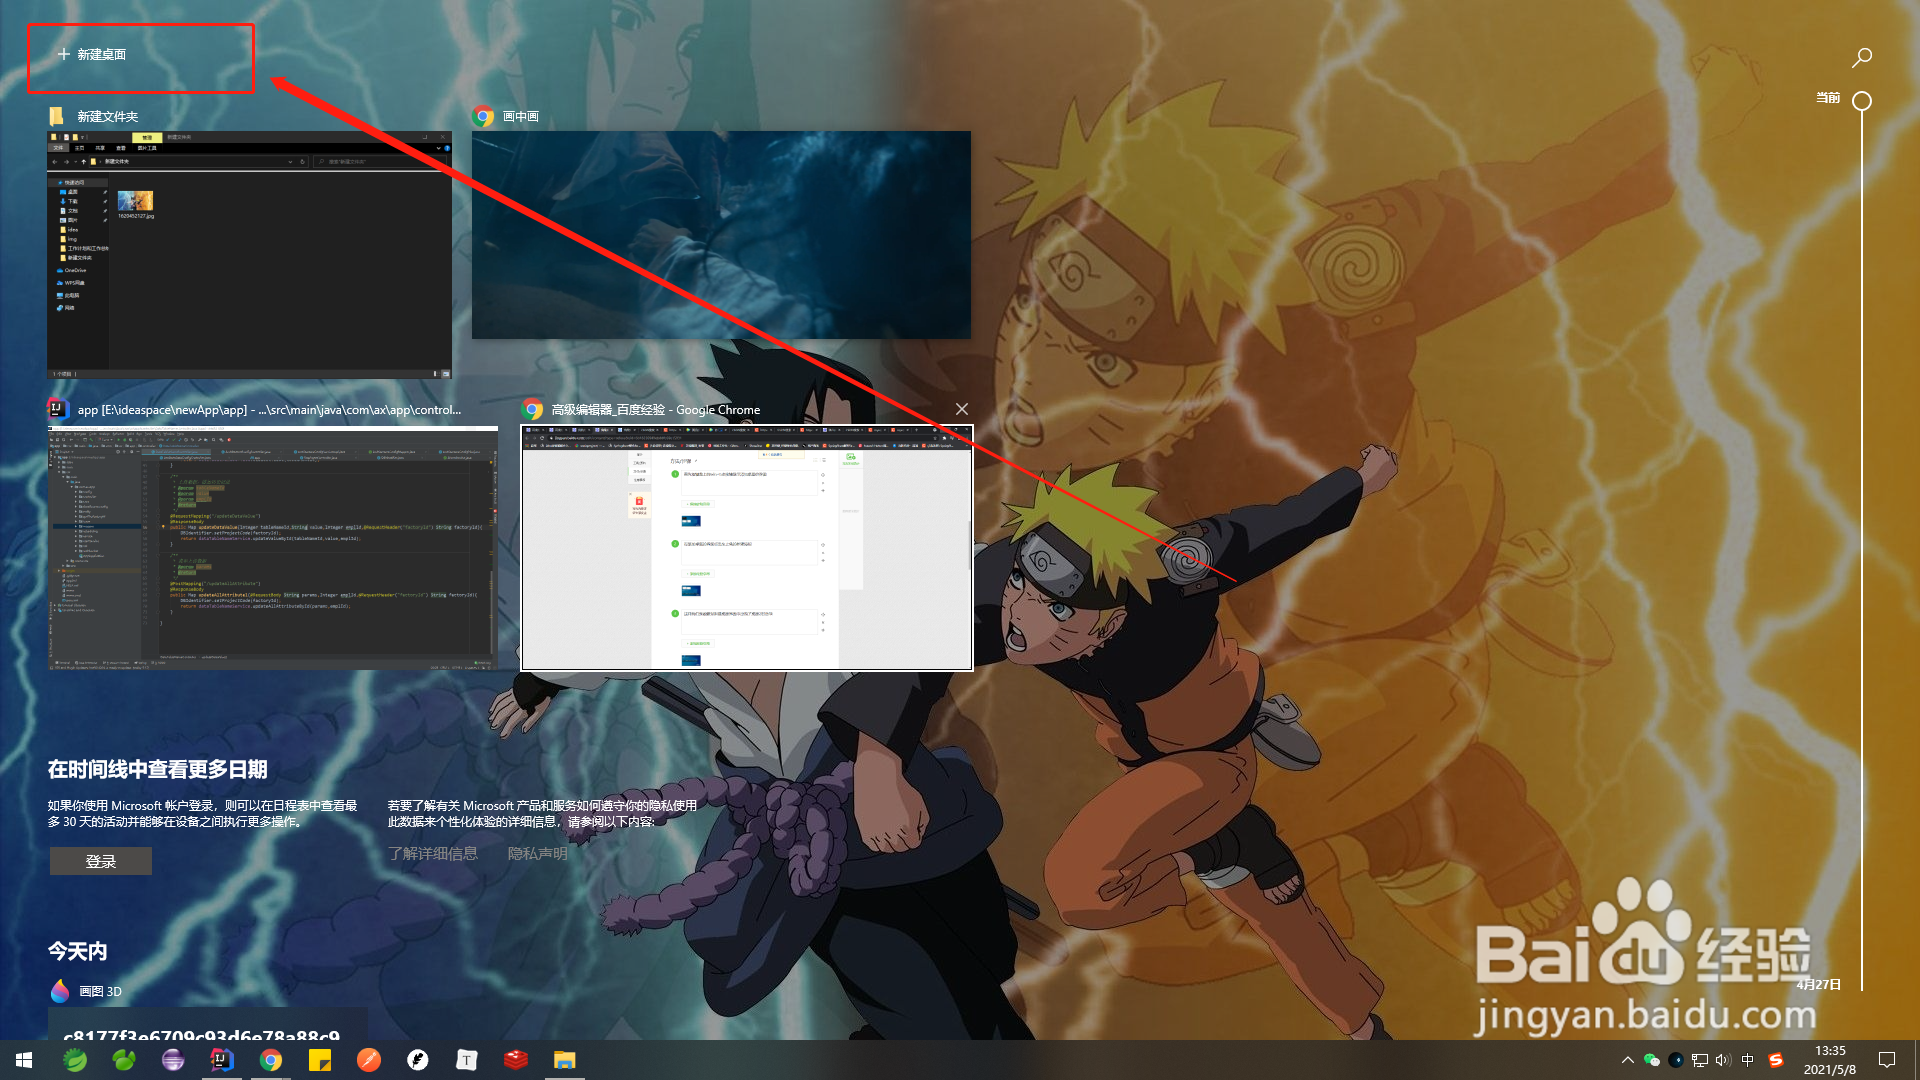Viewport: 1920px width, 1080px height.
Task: Switch to the 新建文件夹 Explorer window thumbnail
Action: pyautogui.click(x=249, y=254)
